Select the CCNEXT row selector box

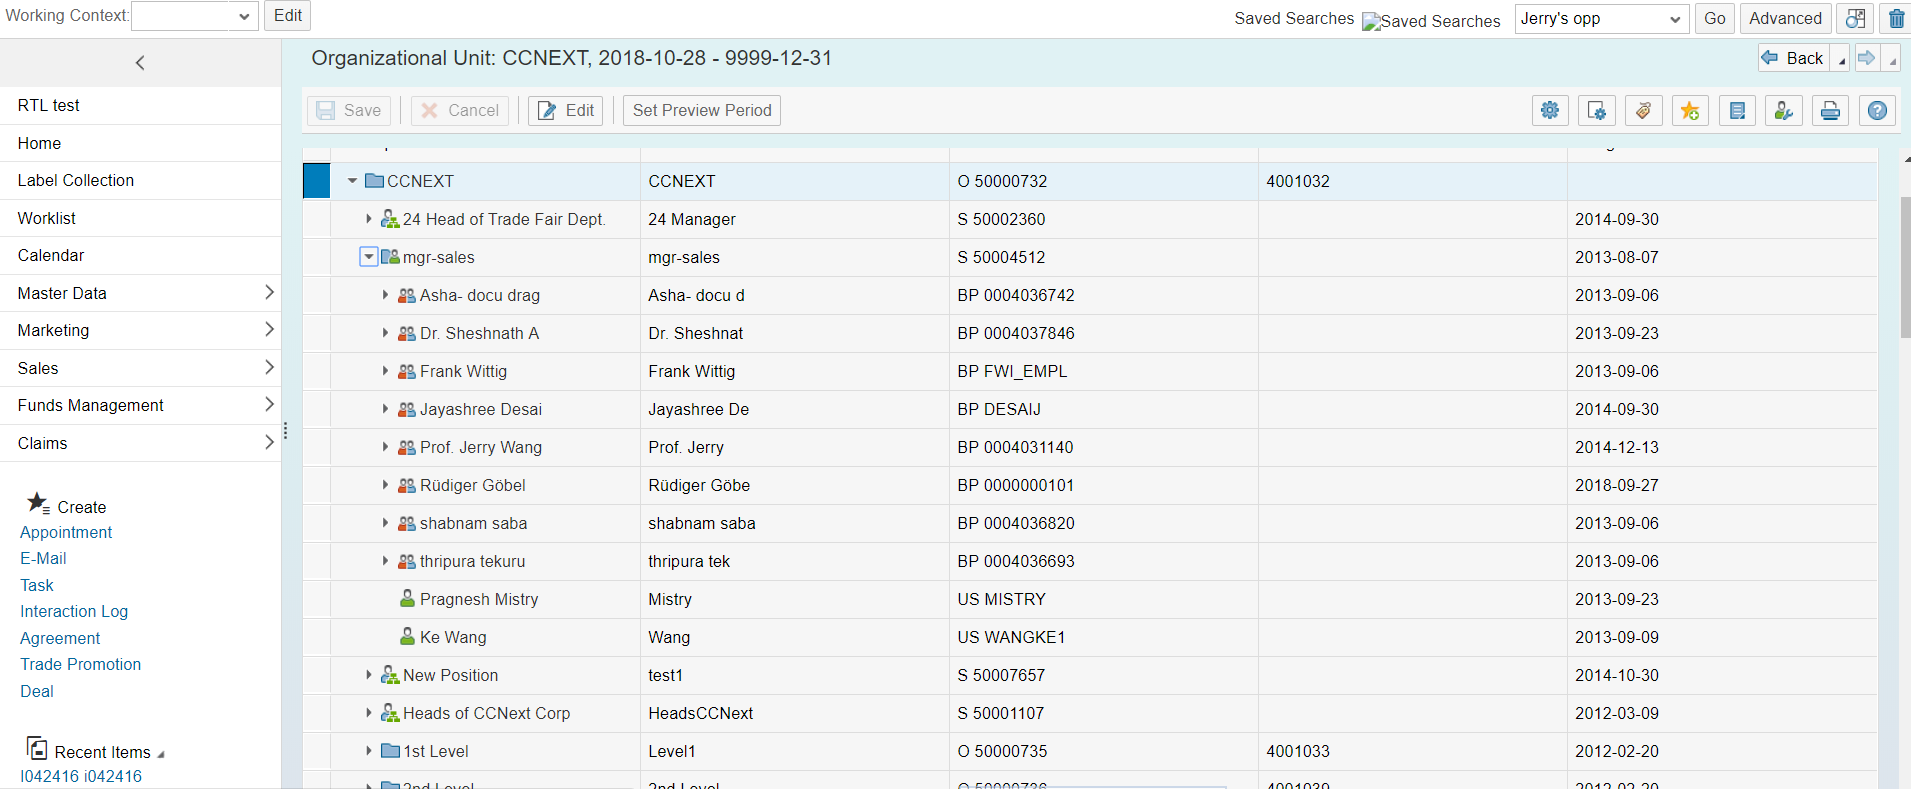click(316, 181)
